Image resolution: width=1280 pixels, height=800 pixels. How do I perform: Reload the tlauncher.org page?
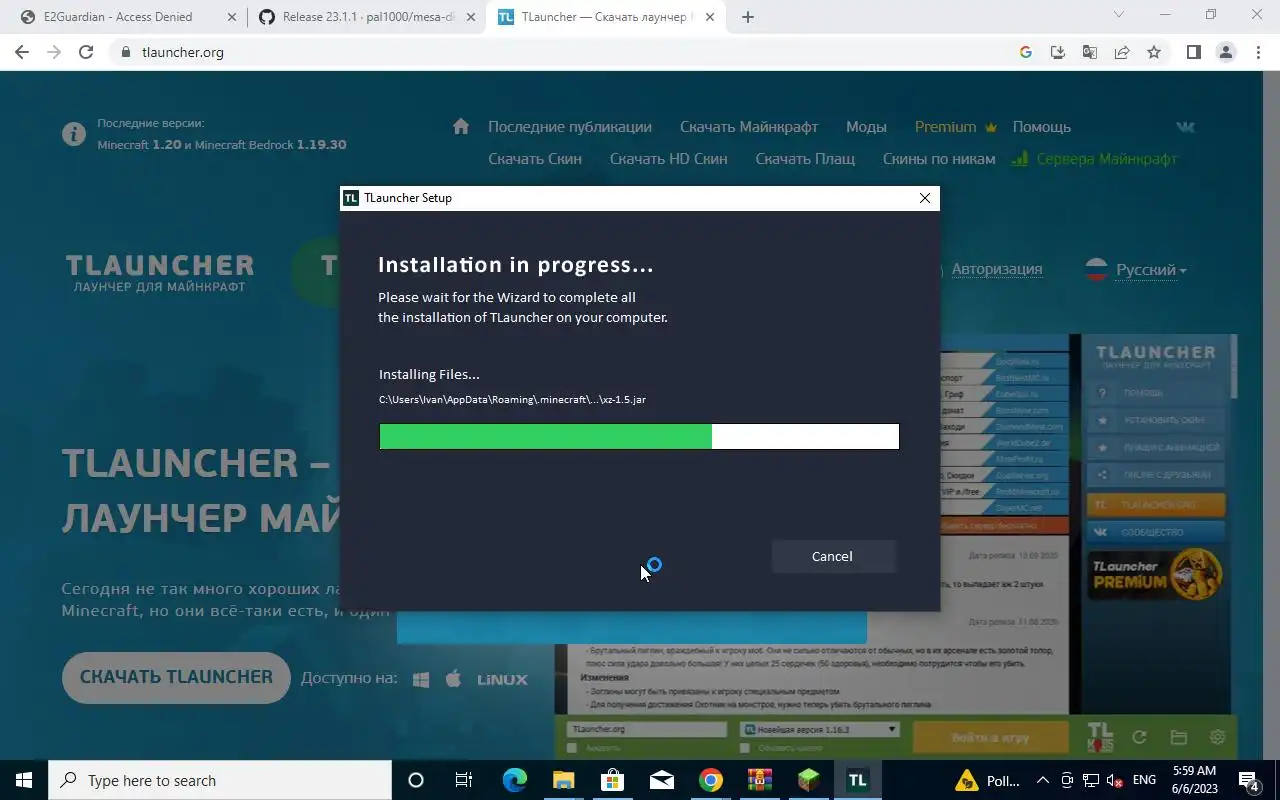(86, 52)
